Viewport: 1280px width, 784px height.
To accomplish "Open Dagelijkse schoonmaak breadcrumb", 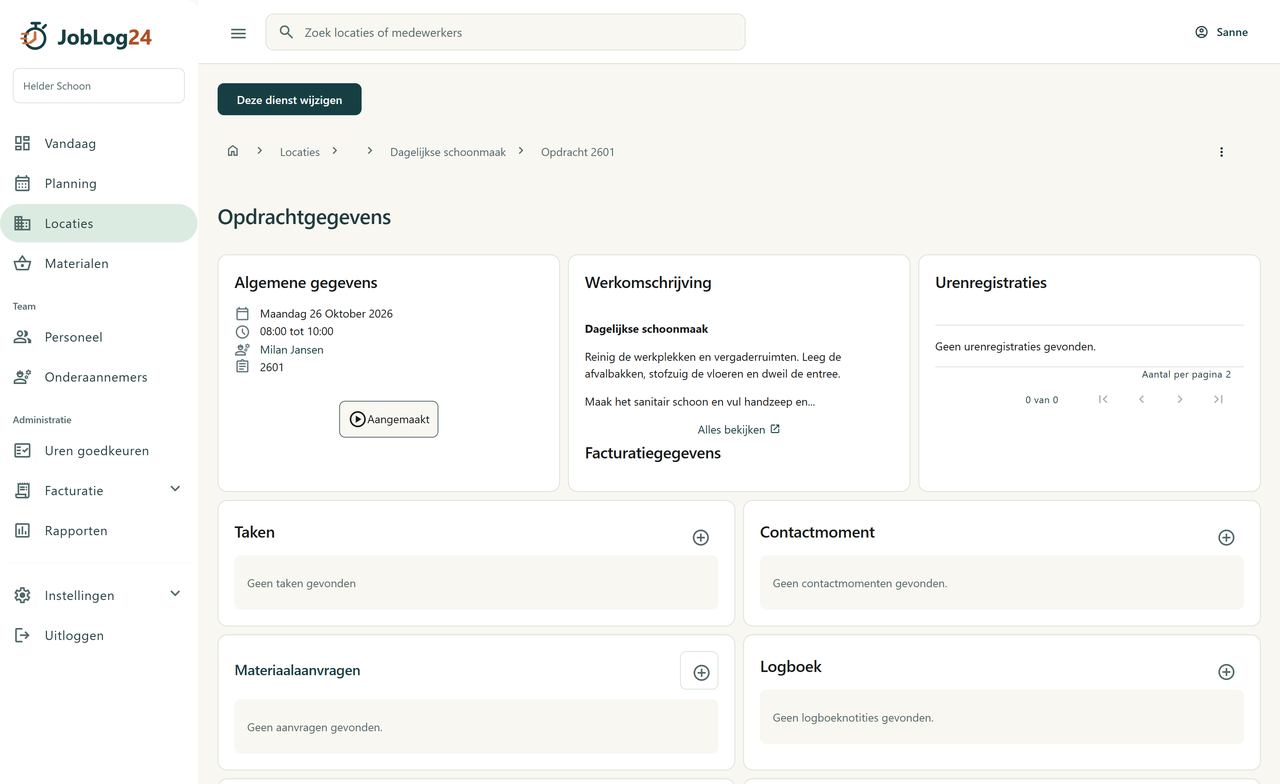I will coord(448,152).
